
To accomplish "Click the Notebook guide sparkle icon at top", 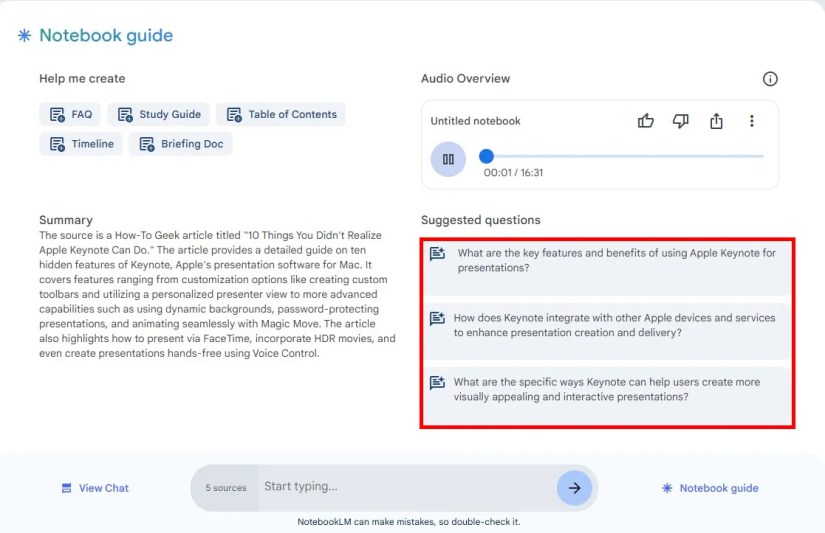I will click(x=24, y=35).
